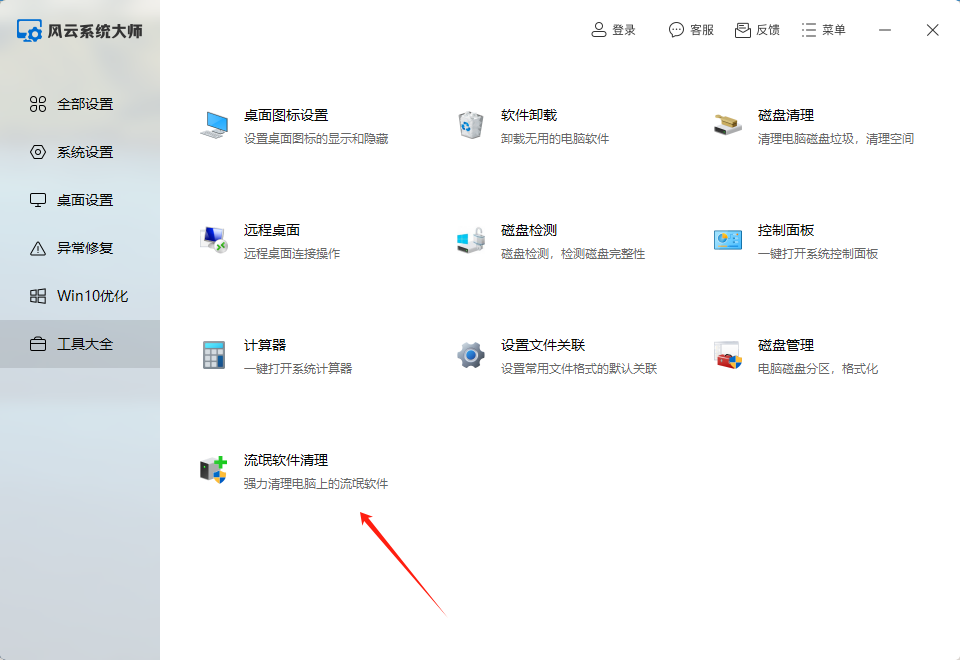Screen dimensions: 960x660
Task: Open the 设置文件关联 title
Action: 543,345
